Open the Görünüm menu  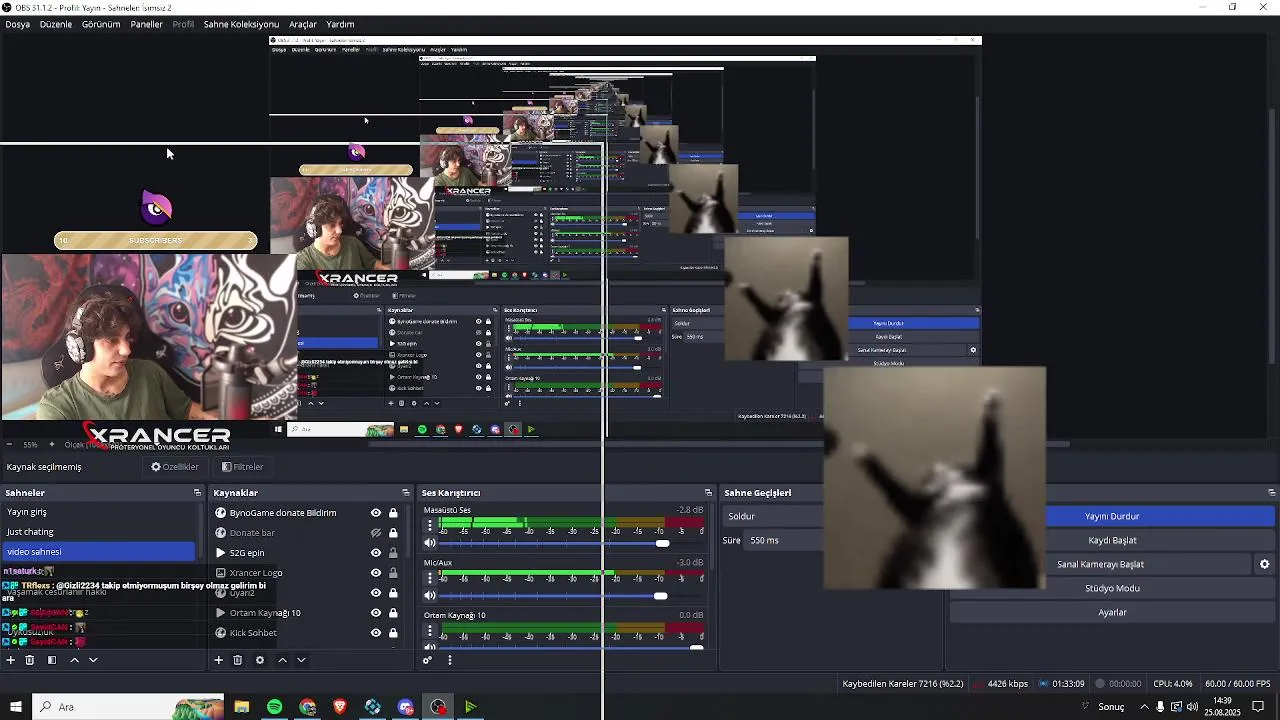click(x=101, y=24)
